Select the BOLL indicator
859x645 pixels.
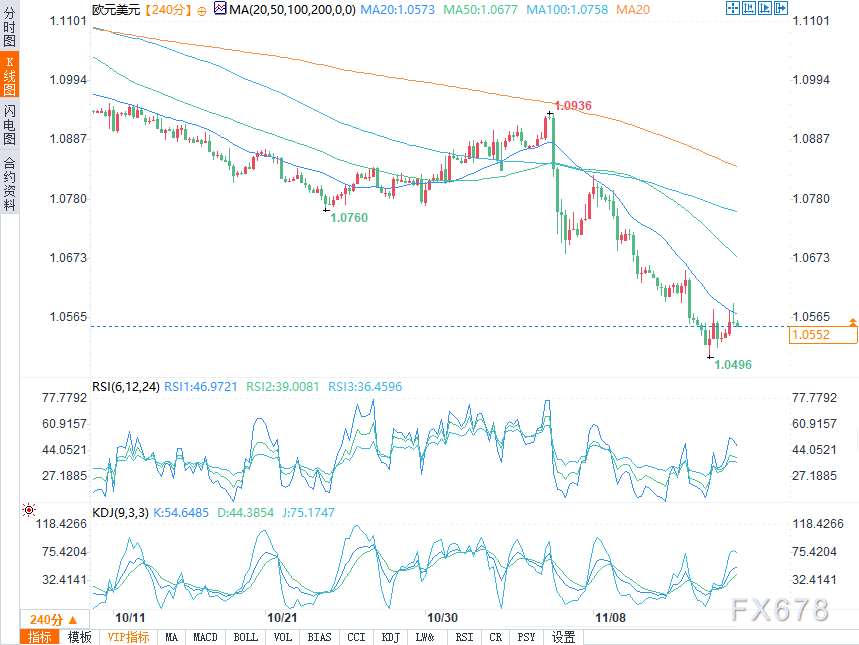[245, 637]
